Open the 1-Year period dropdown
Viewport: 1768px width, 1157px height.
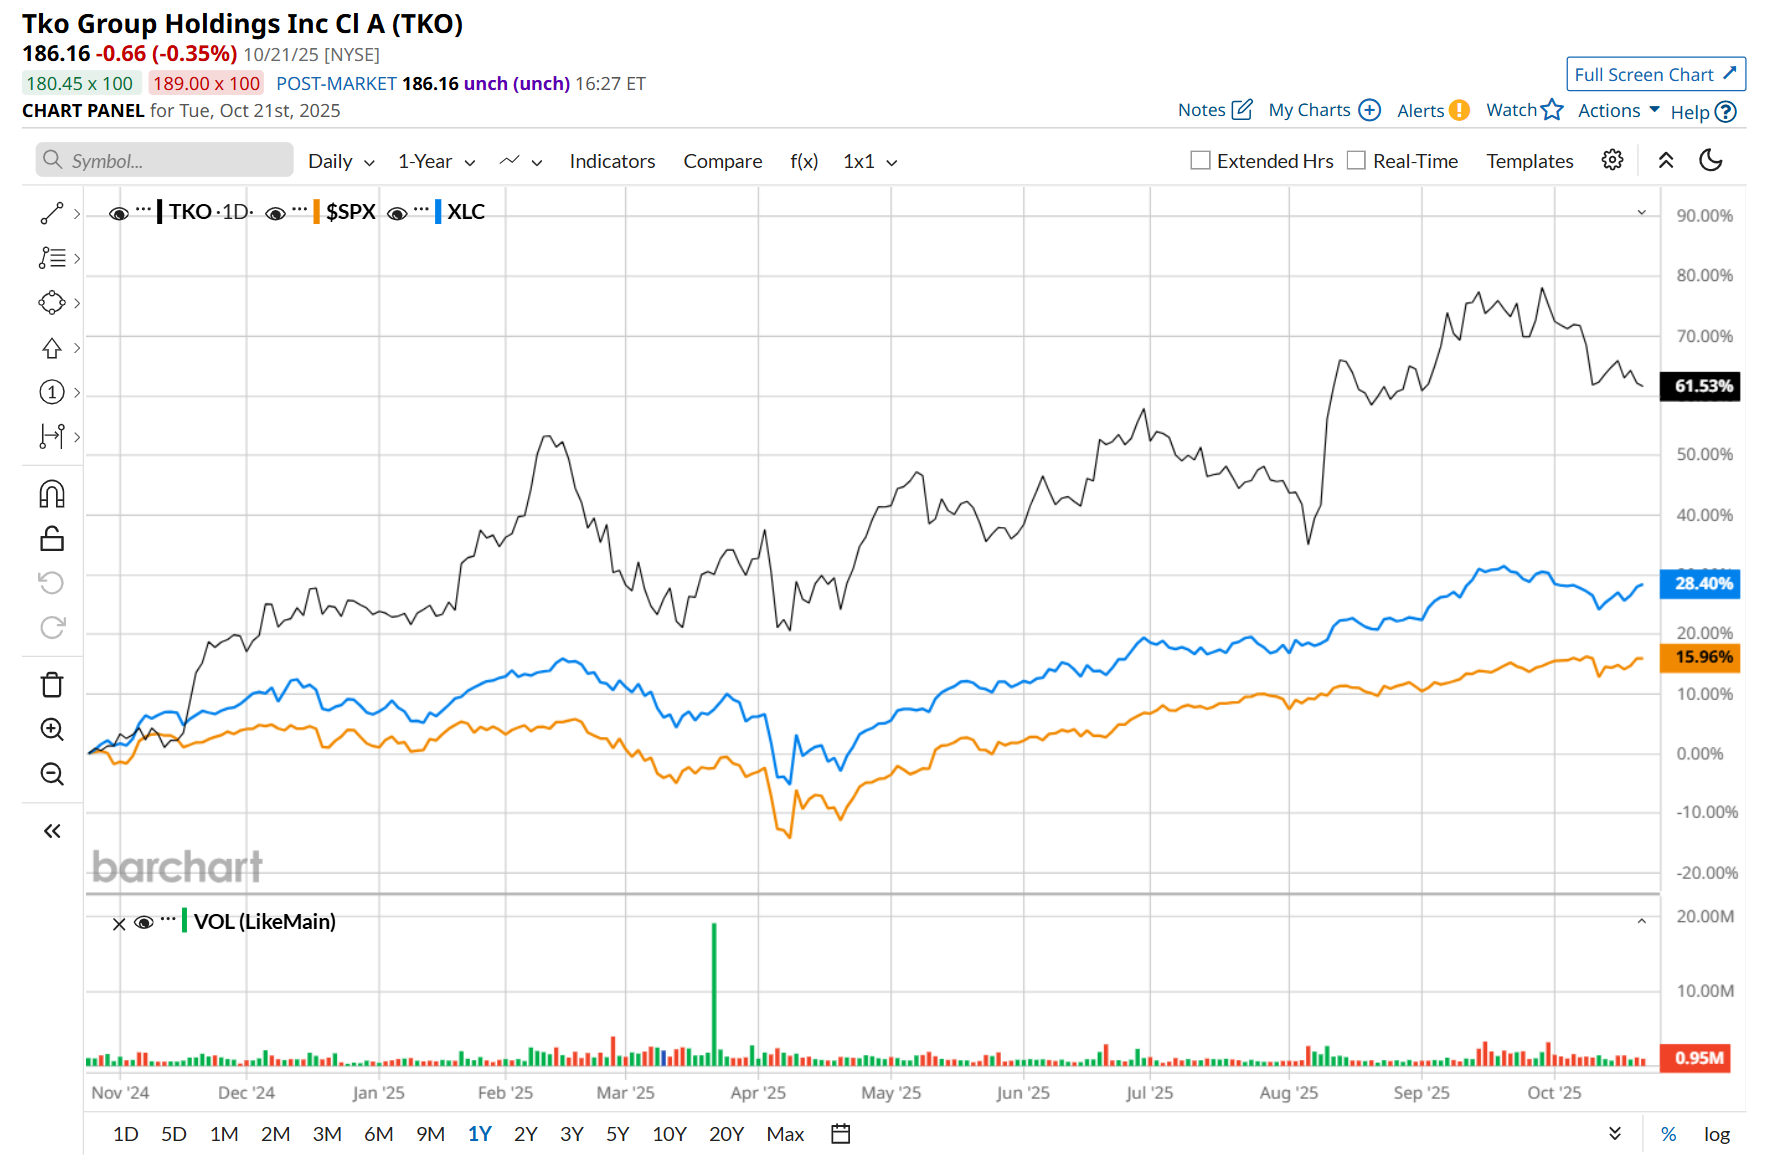(437, 161)
